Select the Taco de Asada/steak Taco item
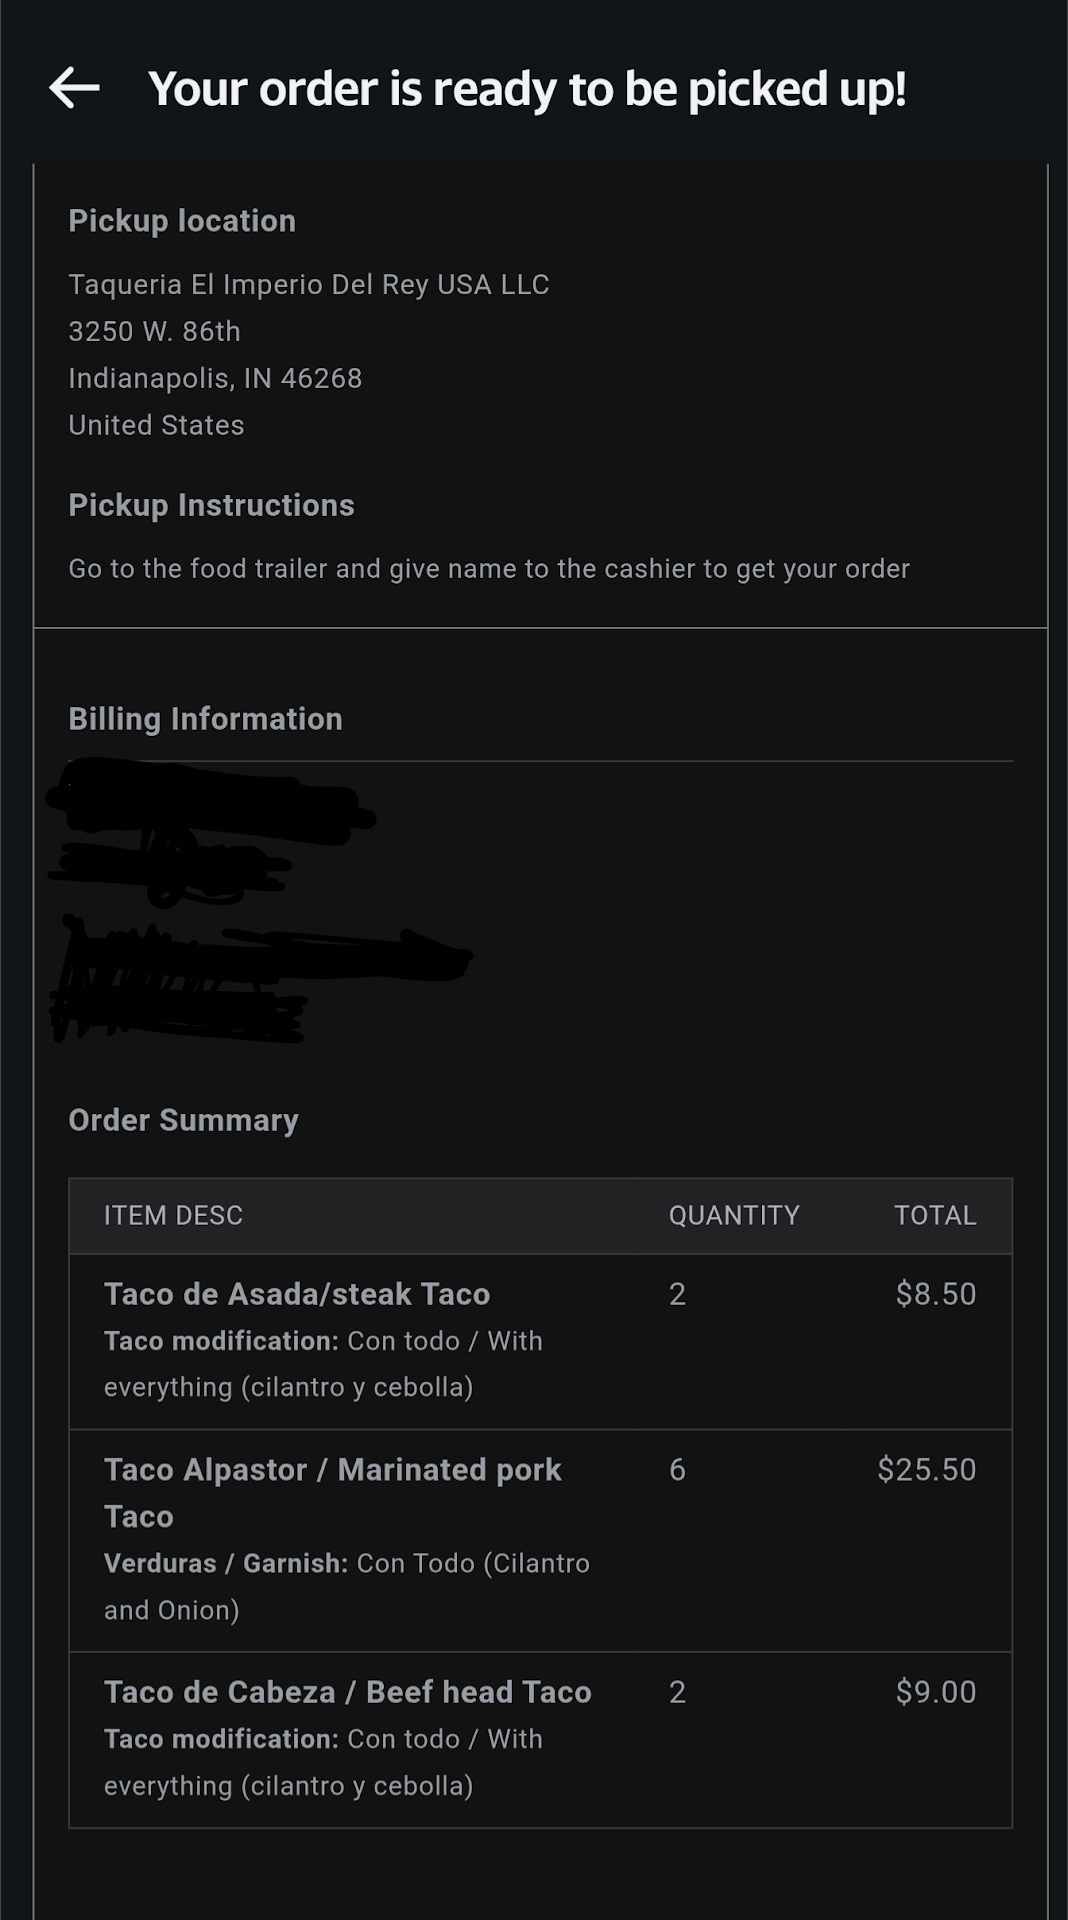Viewport: 1068px width, 1920px height. [297, 1294]
